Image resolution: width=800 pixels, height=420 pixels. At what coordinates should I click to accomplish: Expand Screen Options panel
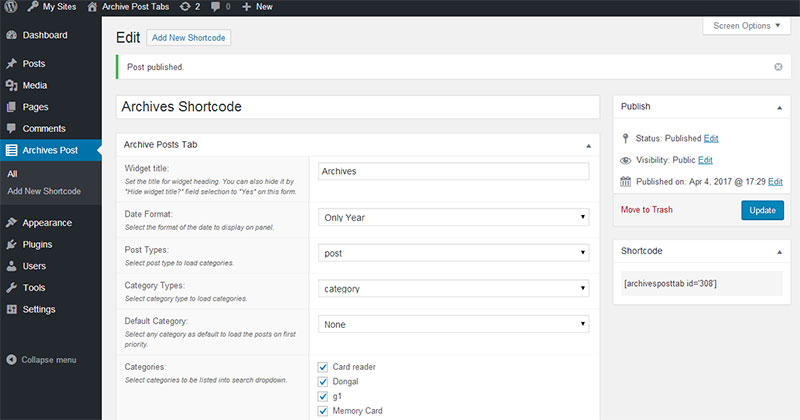pyautogui.click(x=746, y=26)
